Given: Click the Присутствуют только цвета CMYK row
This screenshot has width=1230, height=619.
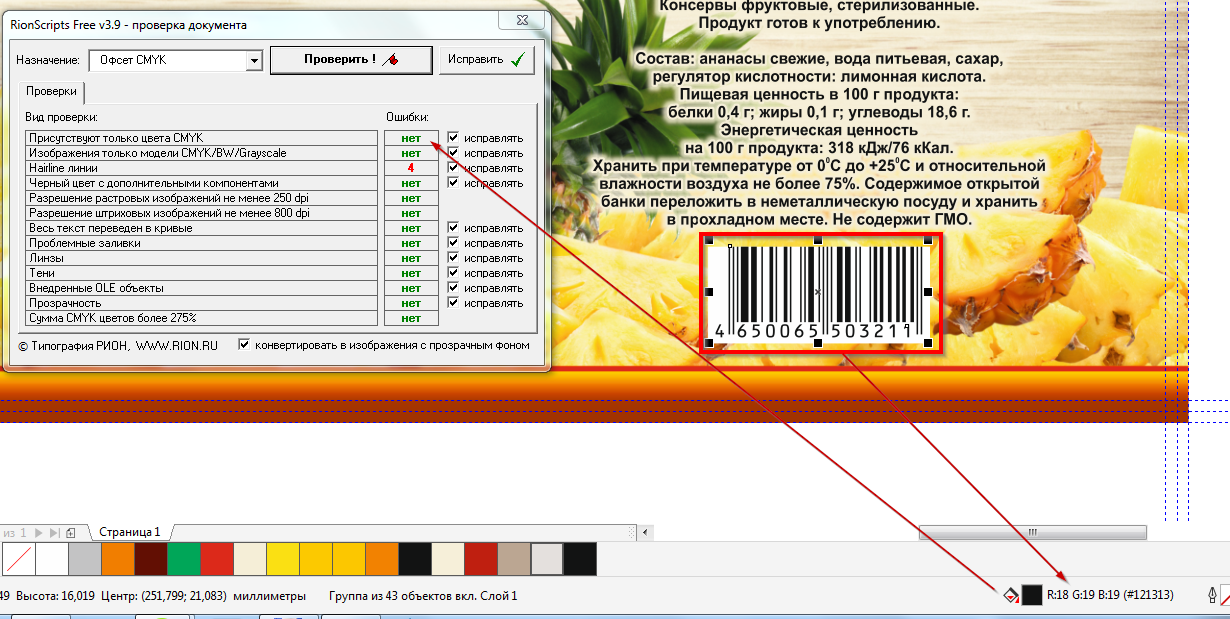Looking at the screenshot, I should (x=202, y=138).
